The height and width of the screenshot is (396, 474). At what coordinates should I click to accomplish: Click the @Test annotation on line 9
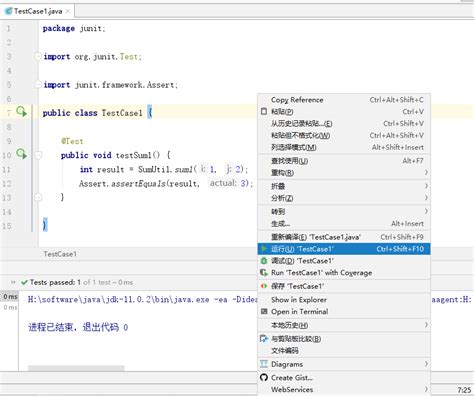coord(72,141)
